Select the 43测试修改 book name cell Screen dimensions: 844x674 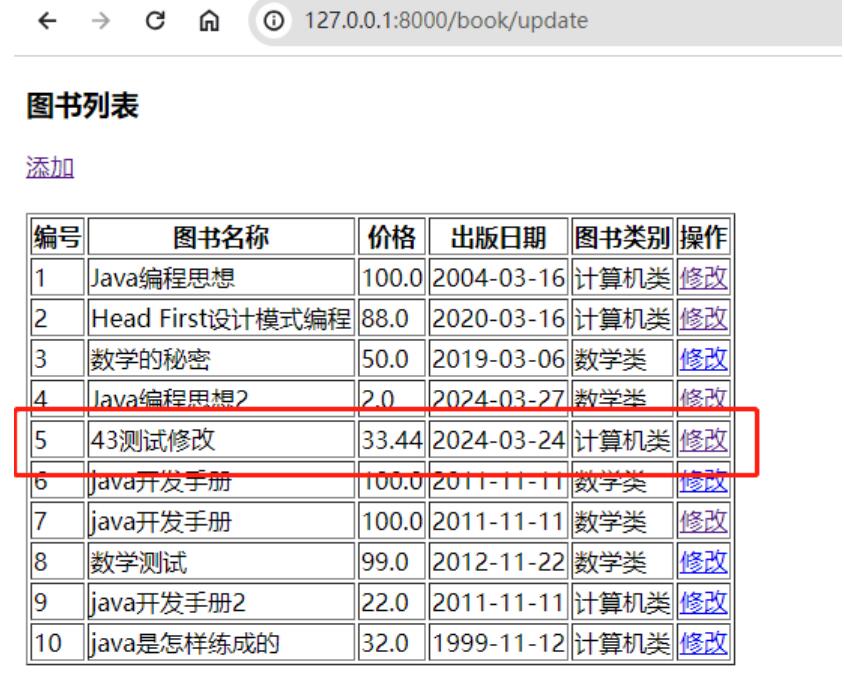pos(150,439)
